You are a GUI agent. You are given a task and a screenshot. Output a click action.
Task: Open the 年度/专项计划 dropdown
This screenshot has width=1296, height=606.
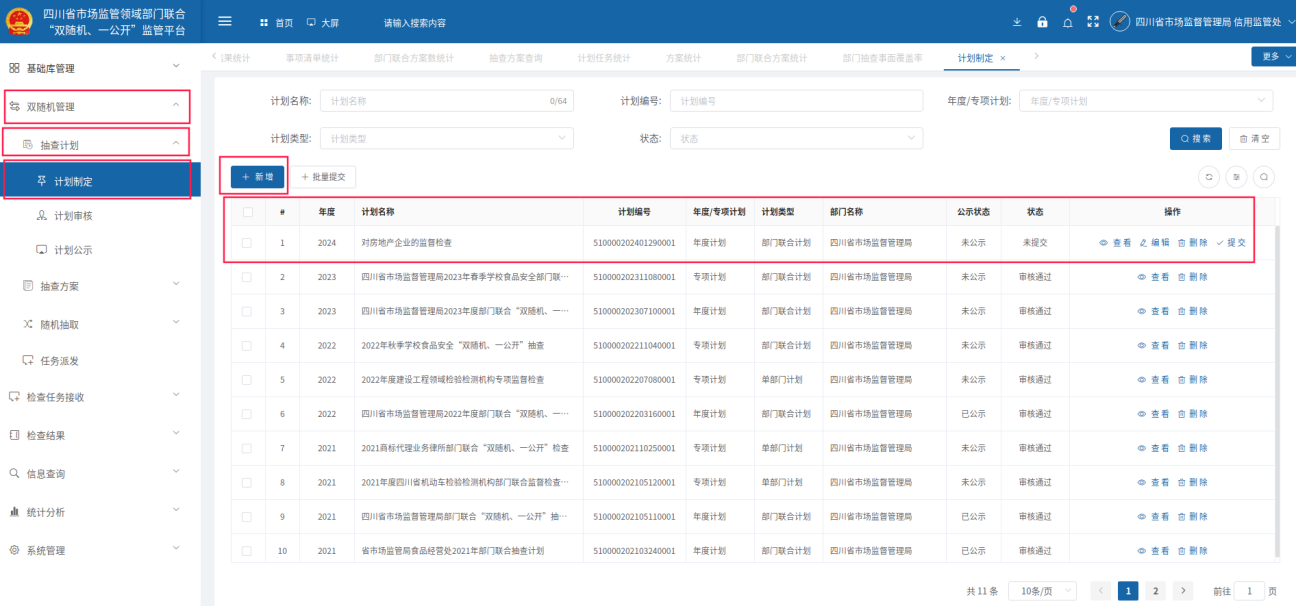pos(1146,101)
